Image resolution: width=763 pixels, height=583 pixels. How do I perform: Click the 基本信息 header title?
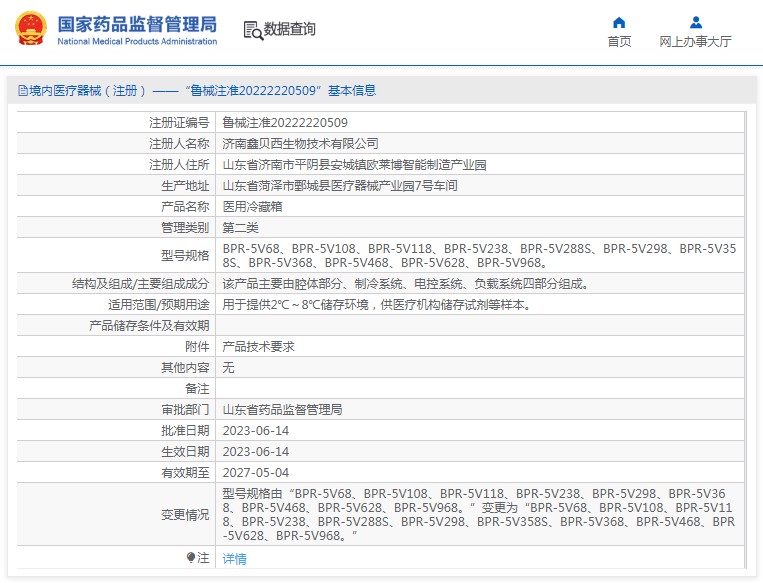point(352,91)
